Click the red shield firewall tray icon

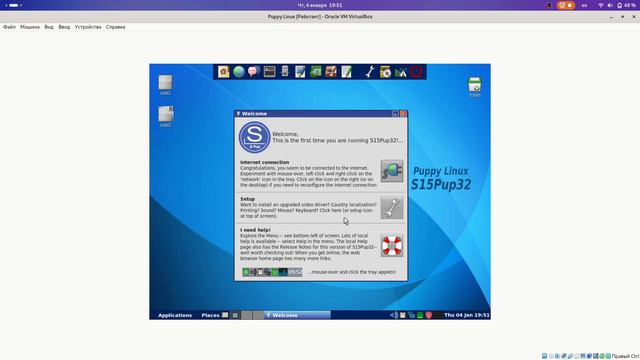click(x=429, y=315)
